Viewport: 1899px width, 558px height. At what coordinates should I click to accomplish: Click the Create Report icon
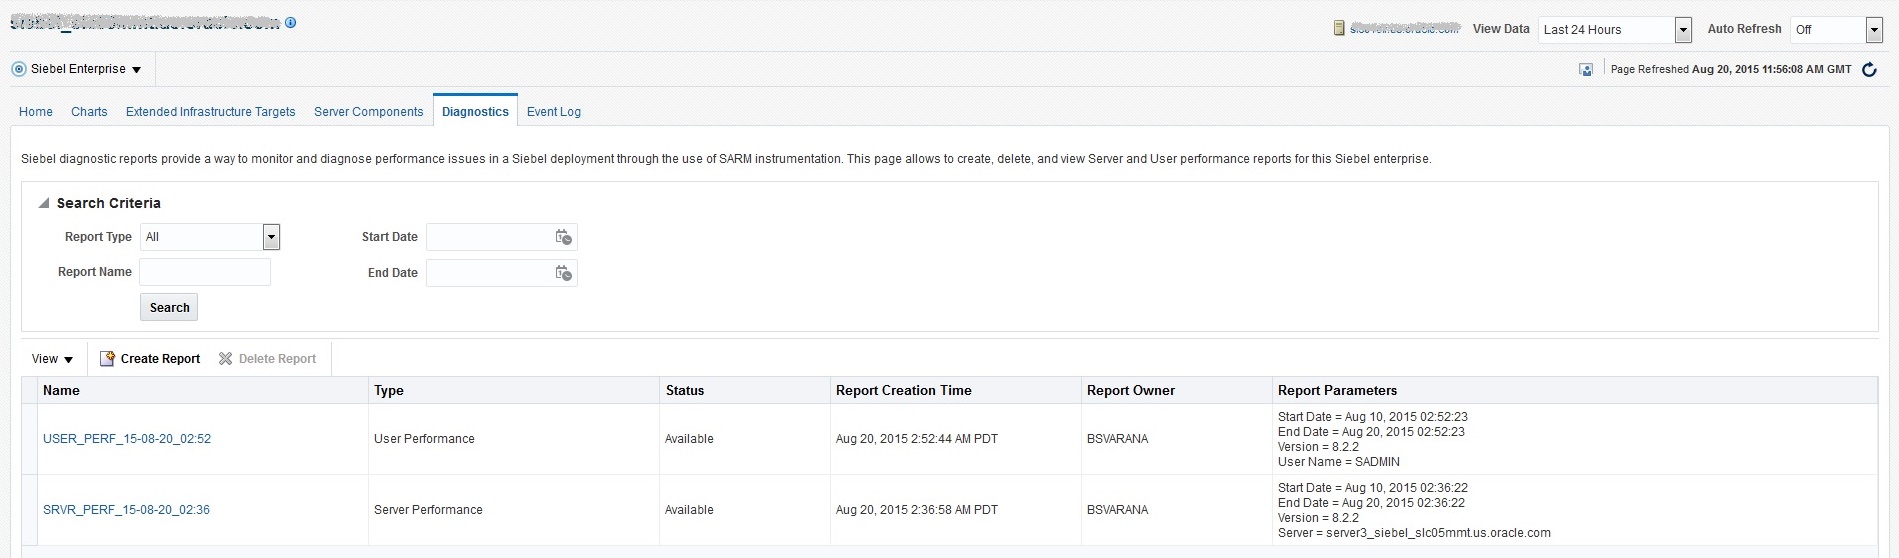[x=107, y=359]
